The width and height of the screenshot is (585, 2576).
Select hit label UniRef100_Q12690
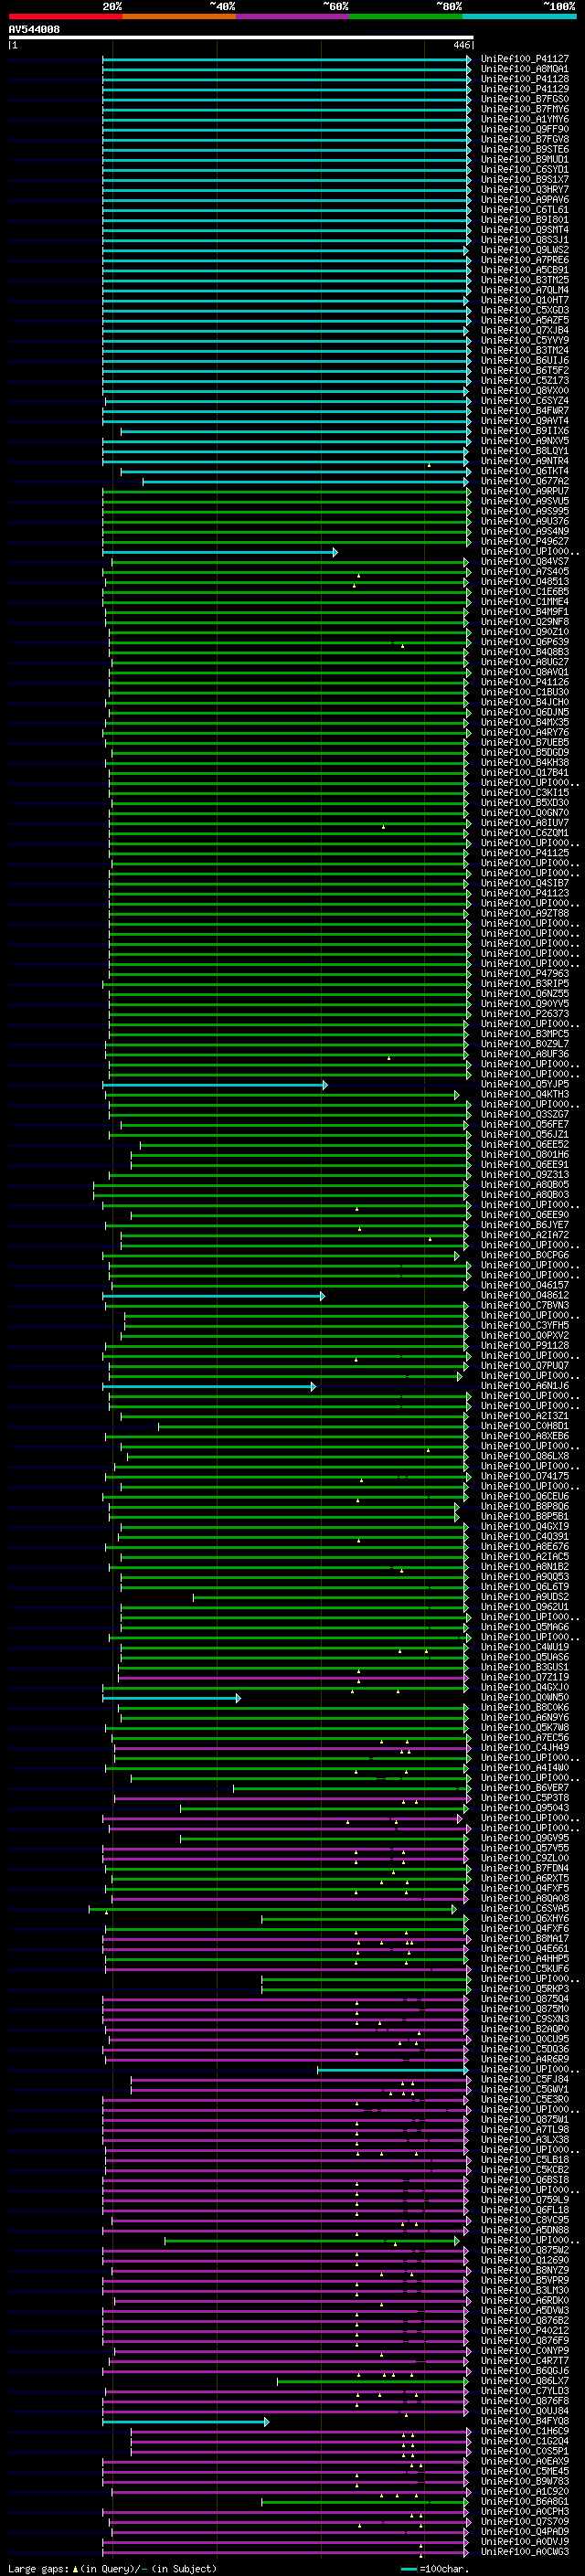[x=525, y=2260]
